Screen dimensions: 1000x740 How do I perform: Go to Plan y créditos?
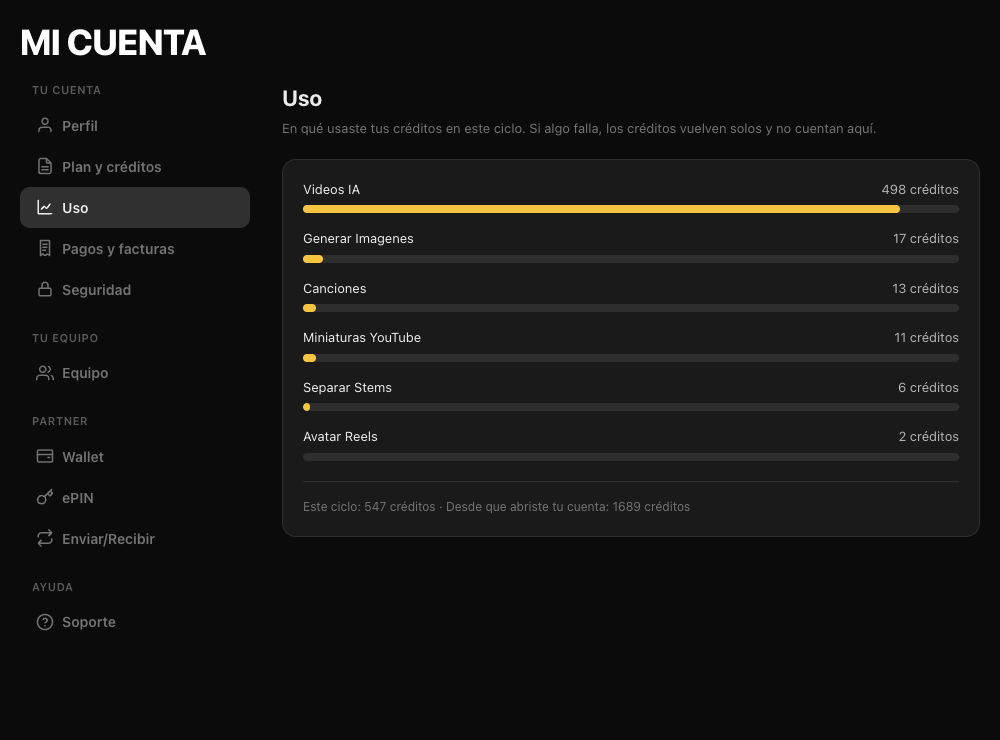point(135,166)
